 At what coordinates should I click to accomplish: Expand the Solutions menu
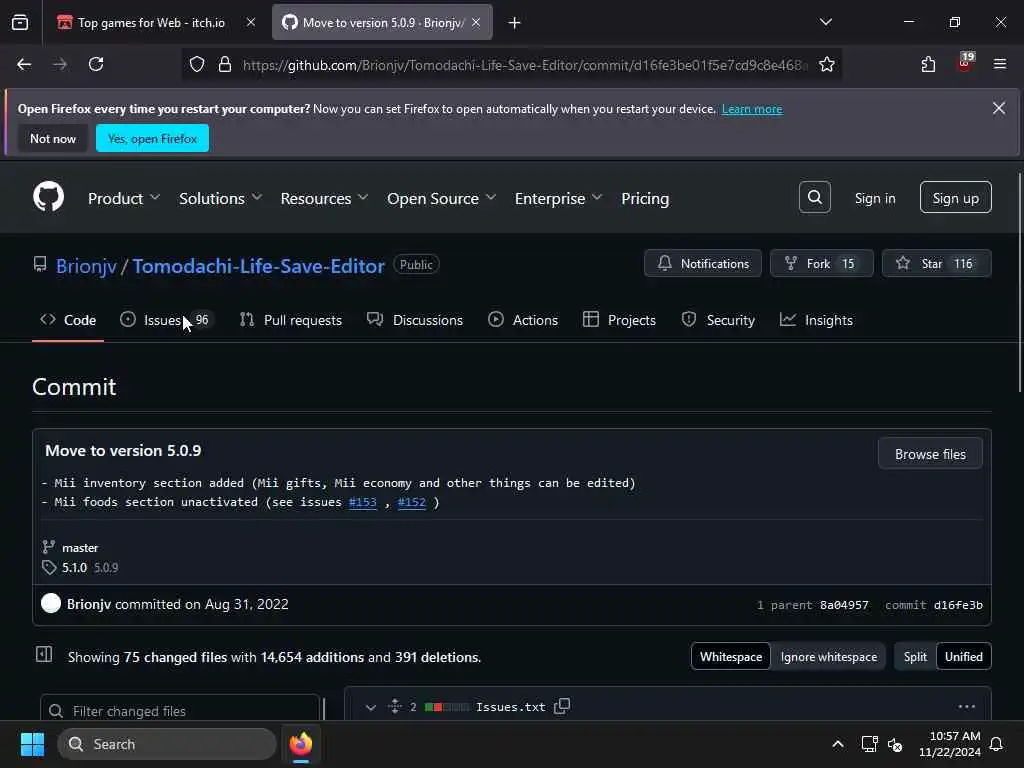point(220,198)
